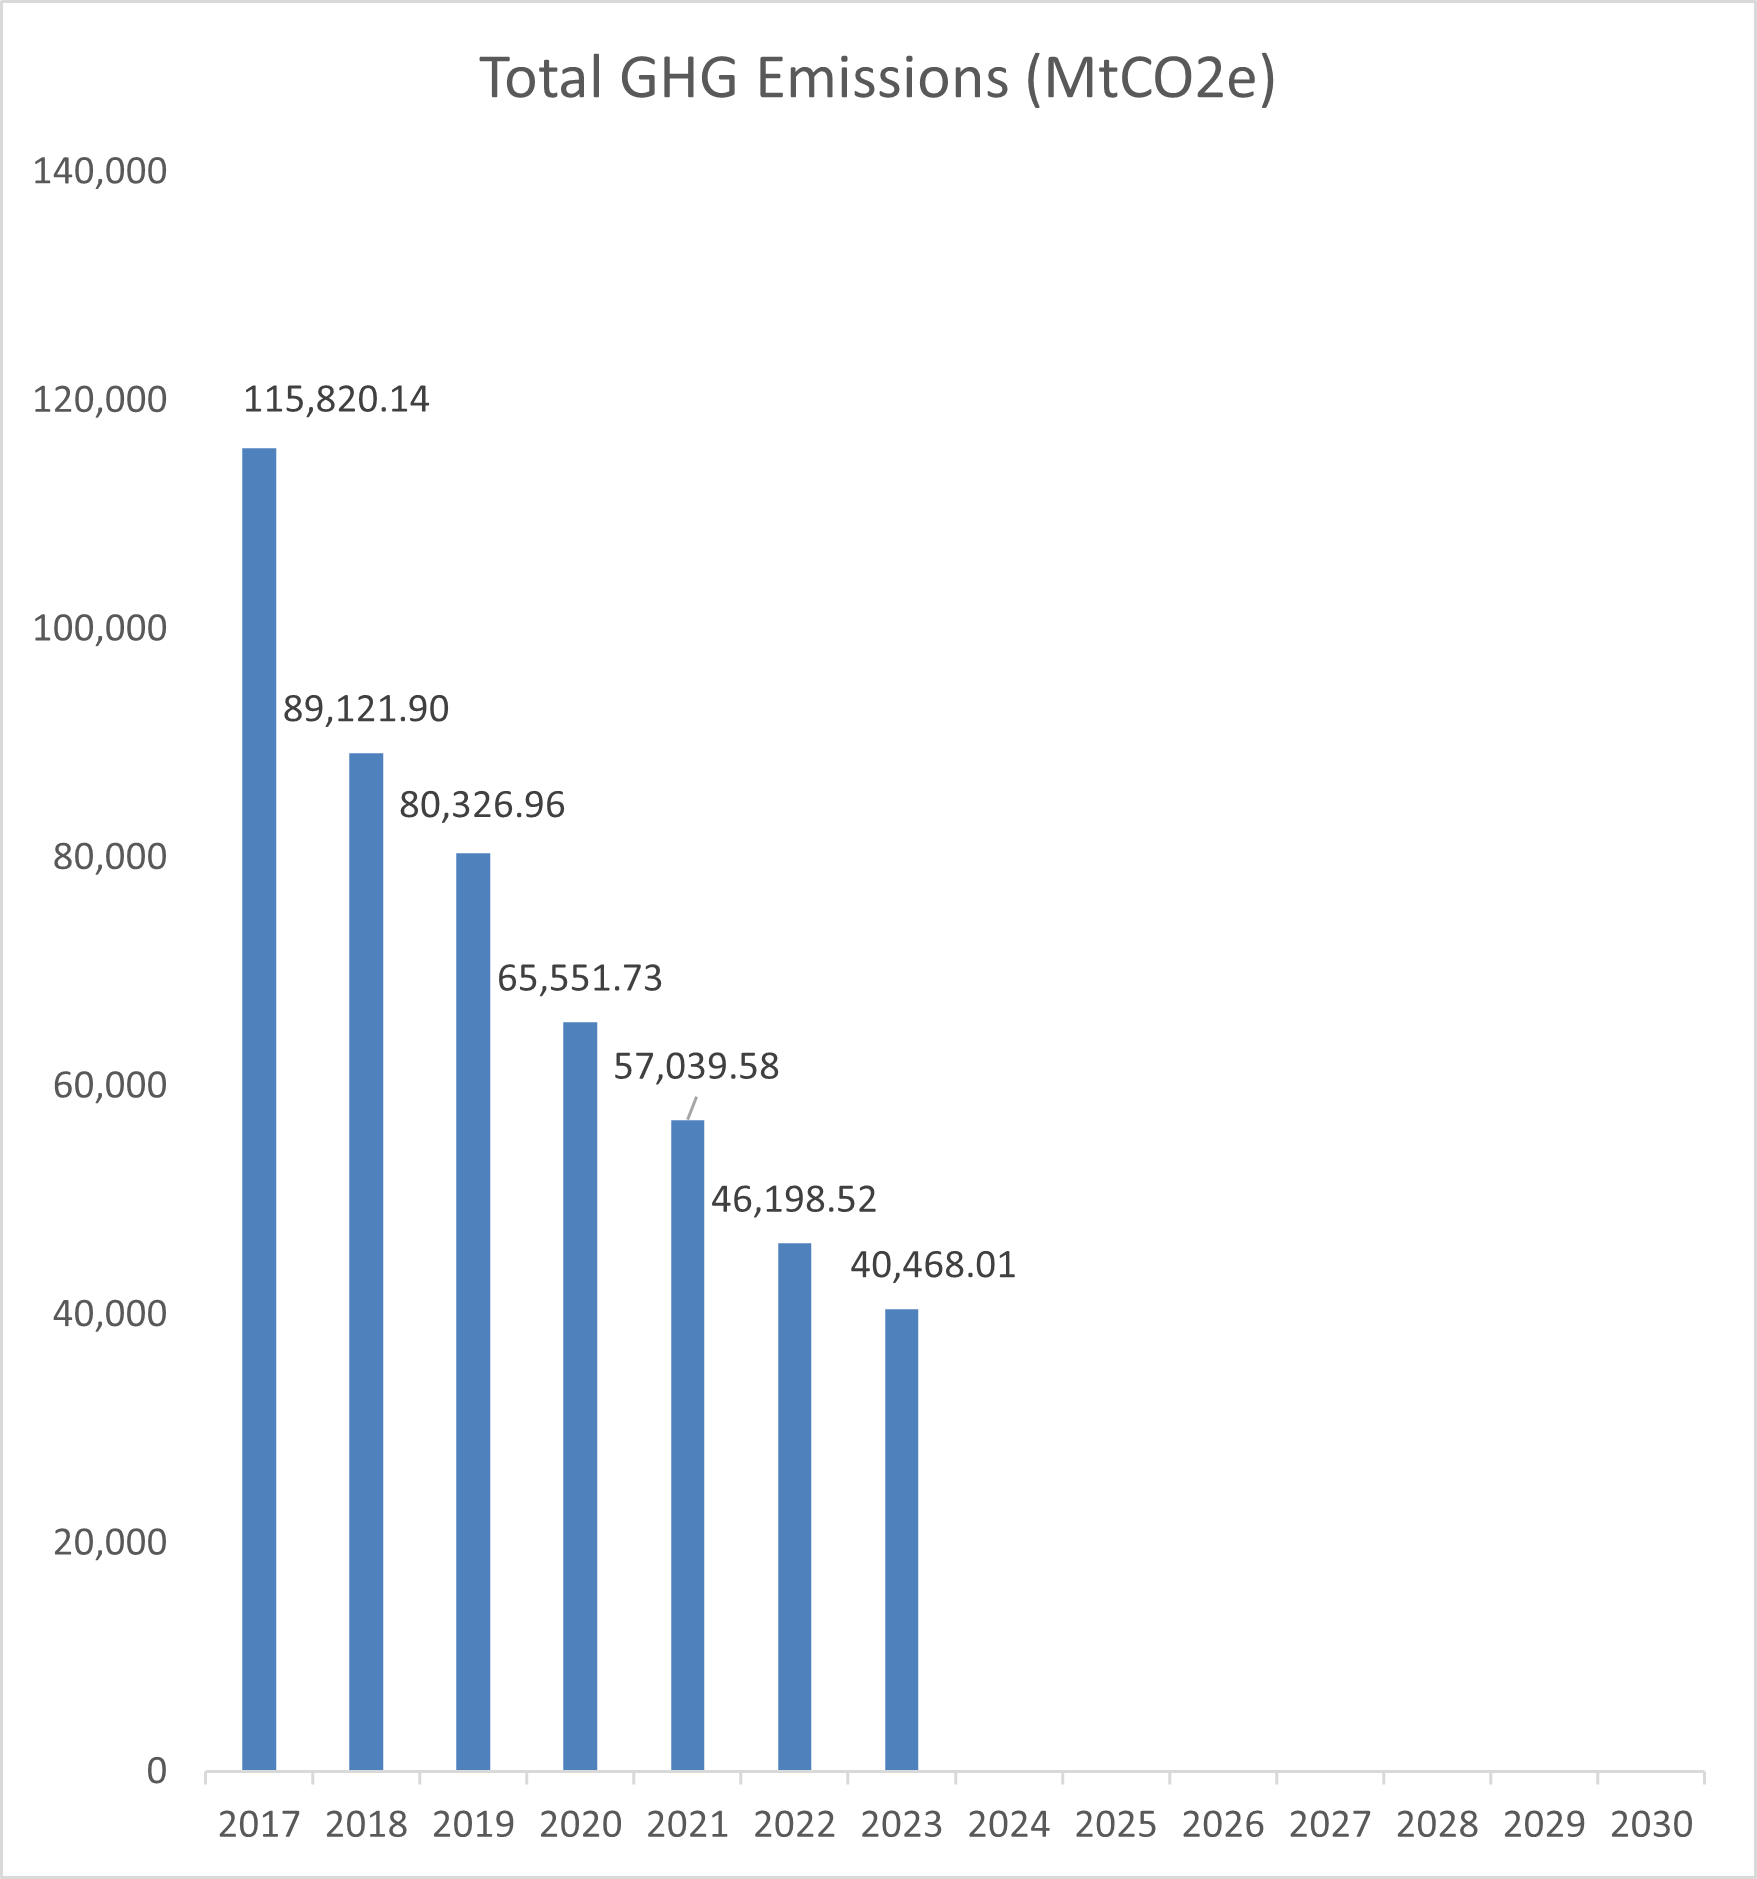Click x-axis label 2022

point(794,1825)
